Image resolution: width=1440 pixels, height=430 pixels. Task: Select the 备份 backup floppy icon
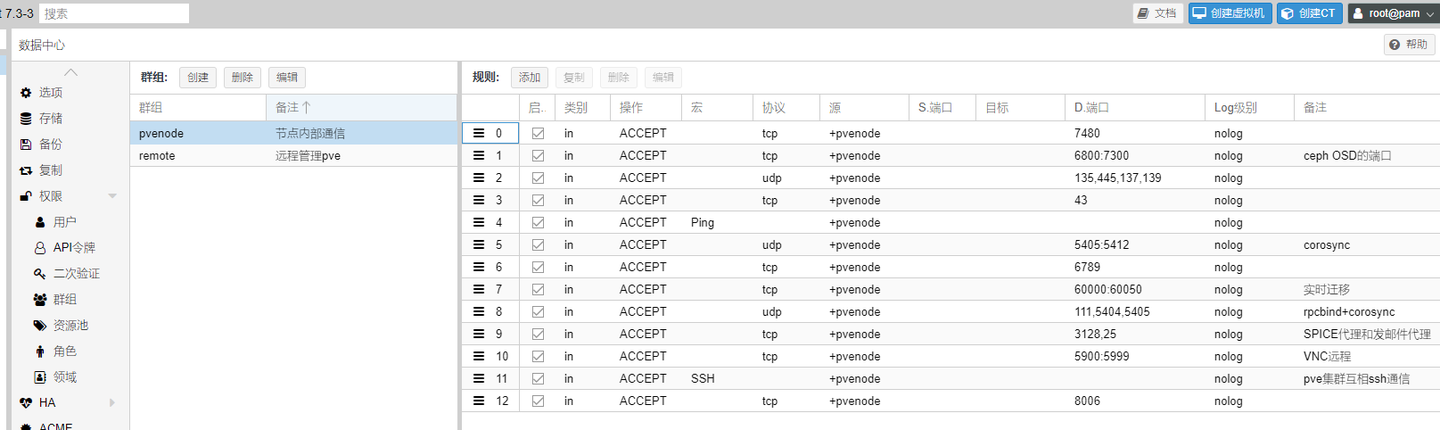(26, 145)
